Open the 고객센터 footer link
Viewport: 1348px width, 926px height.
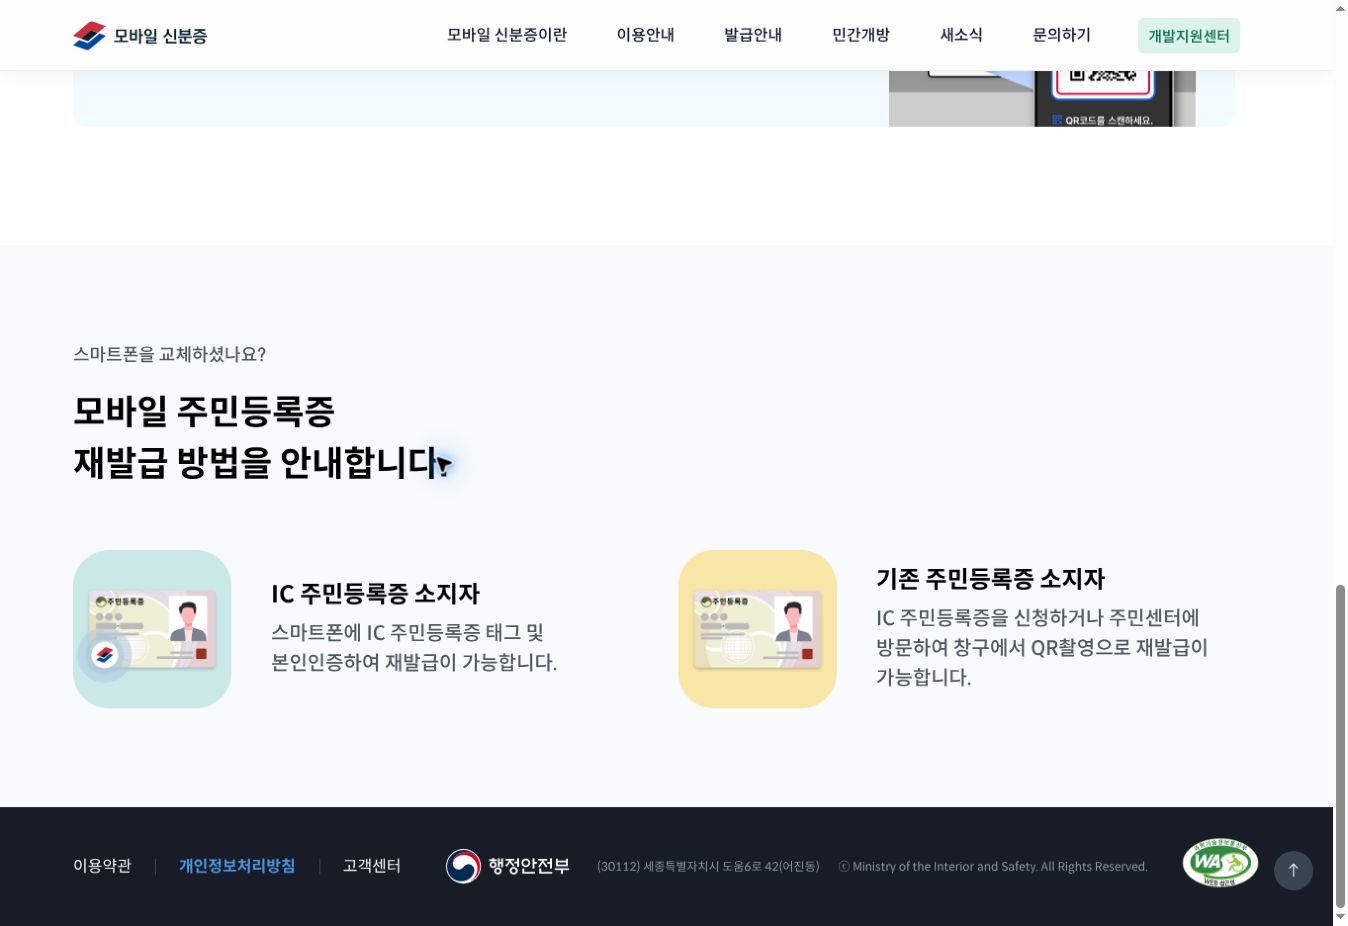point(372,866)
